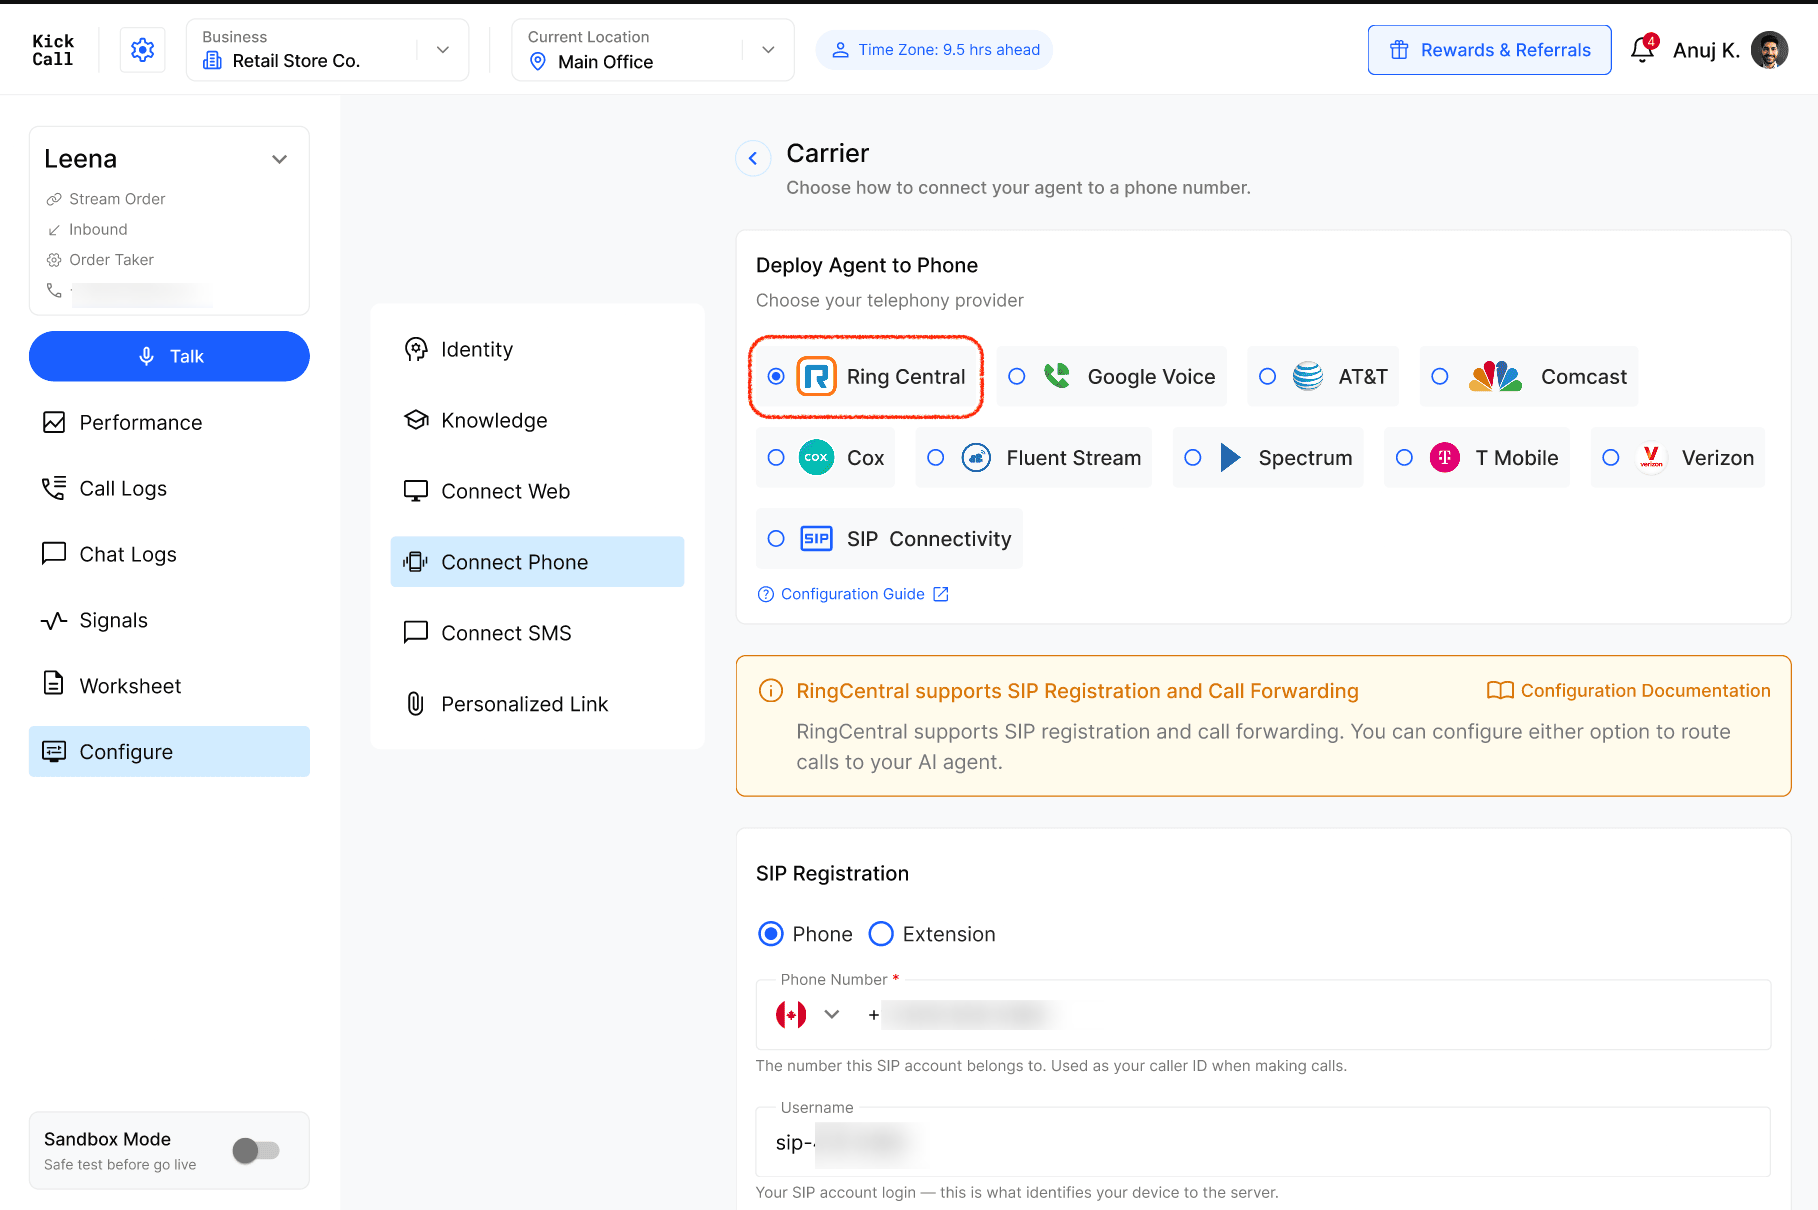Click the KickCall logo
The height and width of the screenshot is (1210, 1818).
tap(53, 50)
